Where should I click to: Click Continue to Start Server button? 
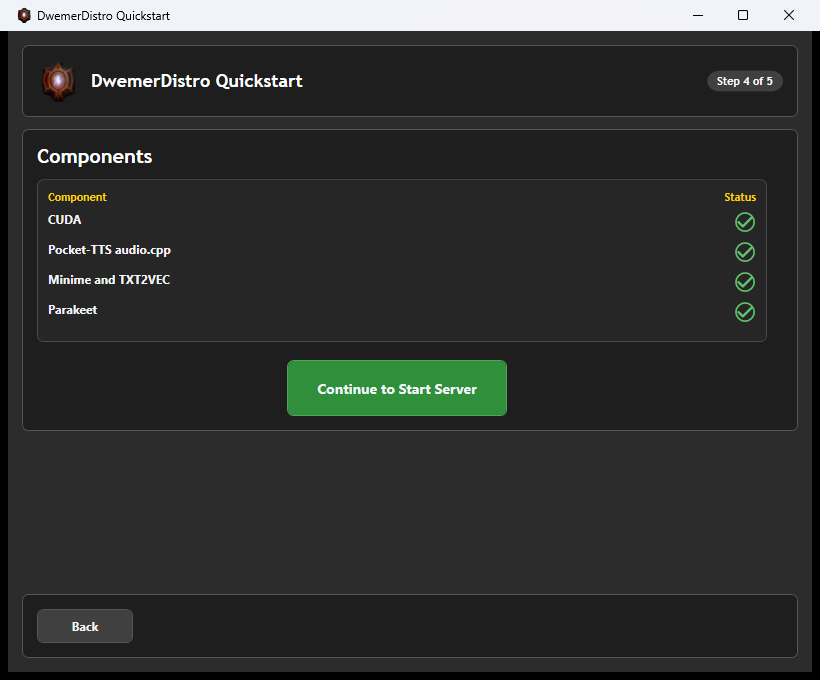396,388
